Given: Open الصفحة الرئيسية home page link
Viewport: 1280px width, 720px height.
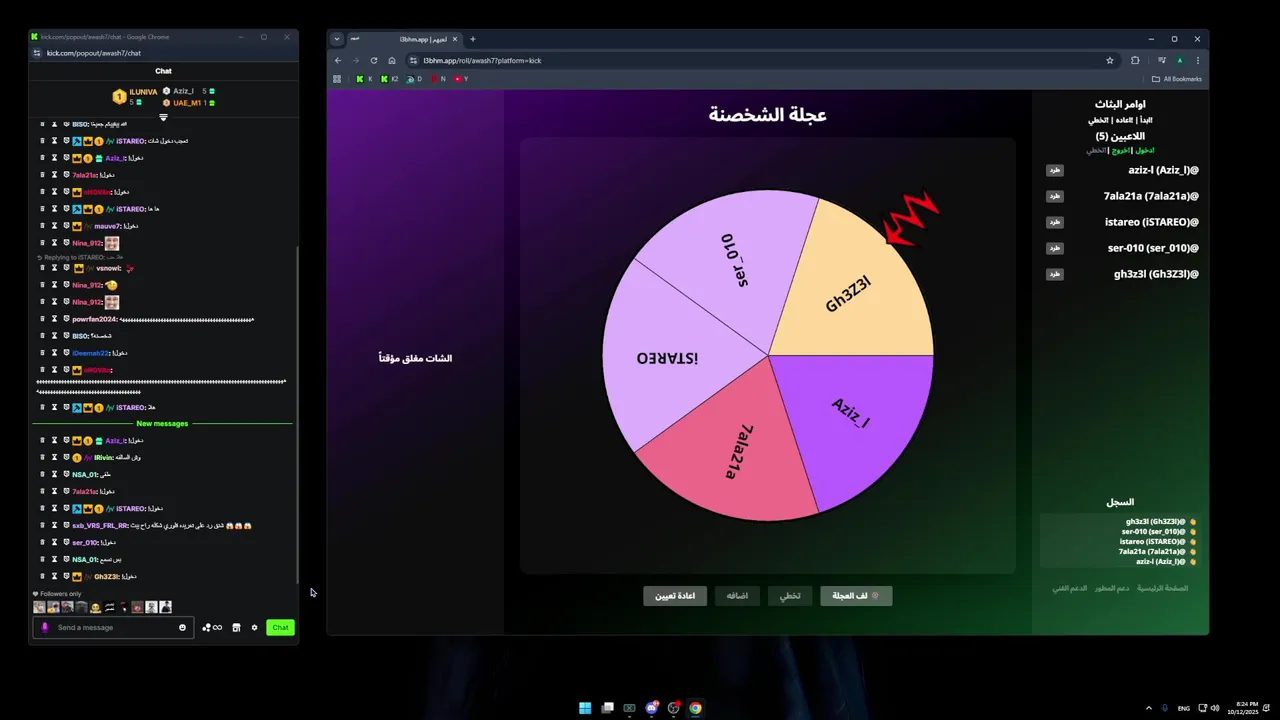Looking at the screenshot, I should coord(1163,588).
